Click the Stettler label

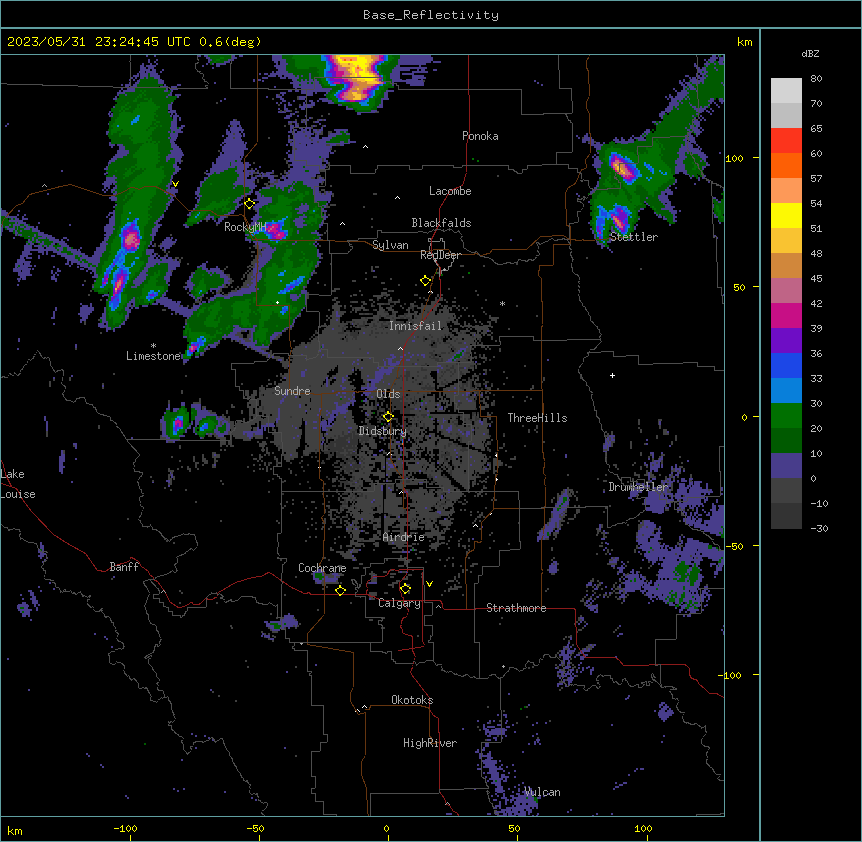(633, 237)
